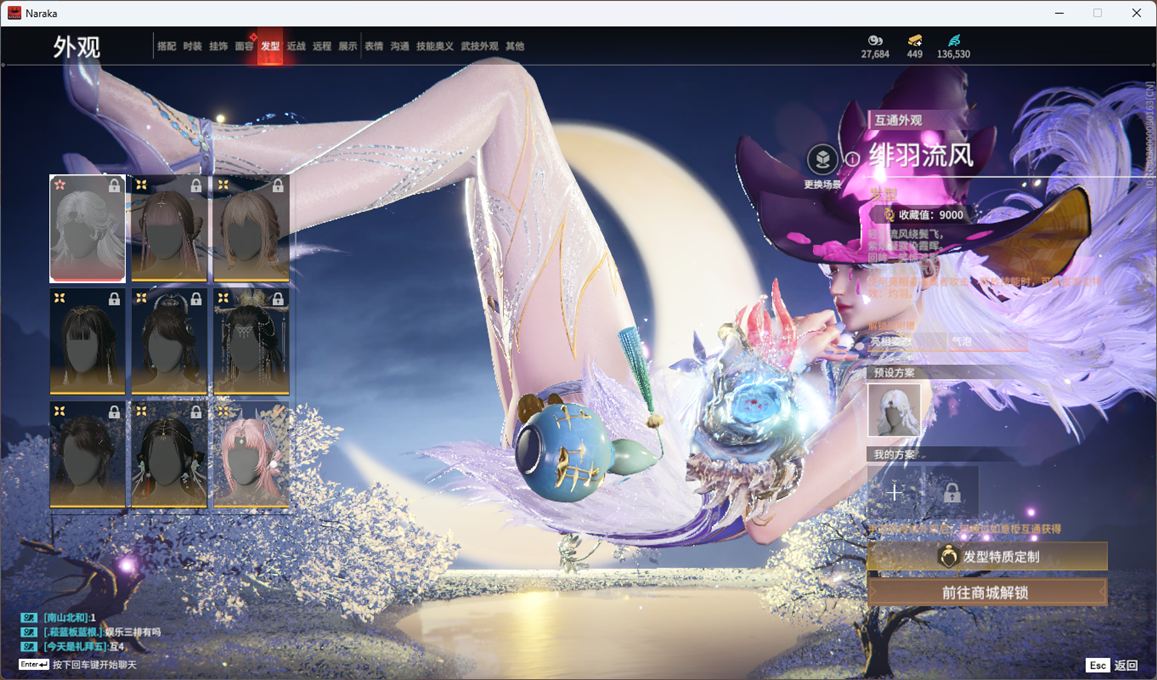
Task: Select the light brown hairstyle thumbnail
Action: 251,229
